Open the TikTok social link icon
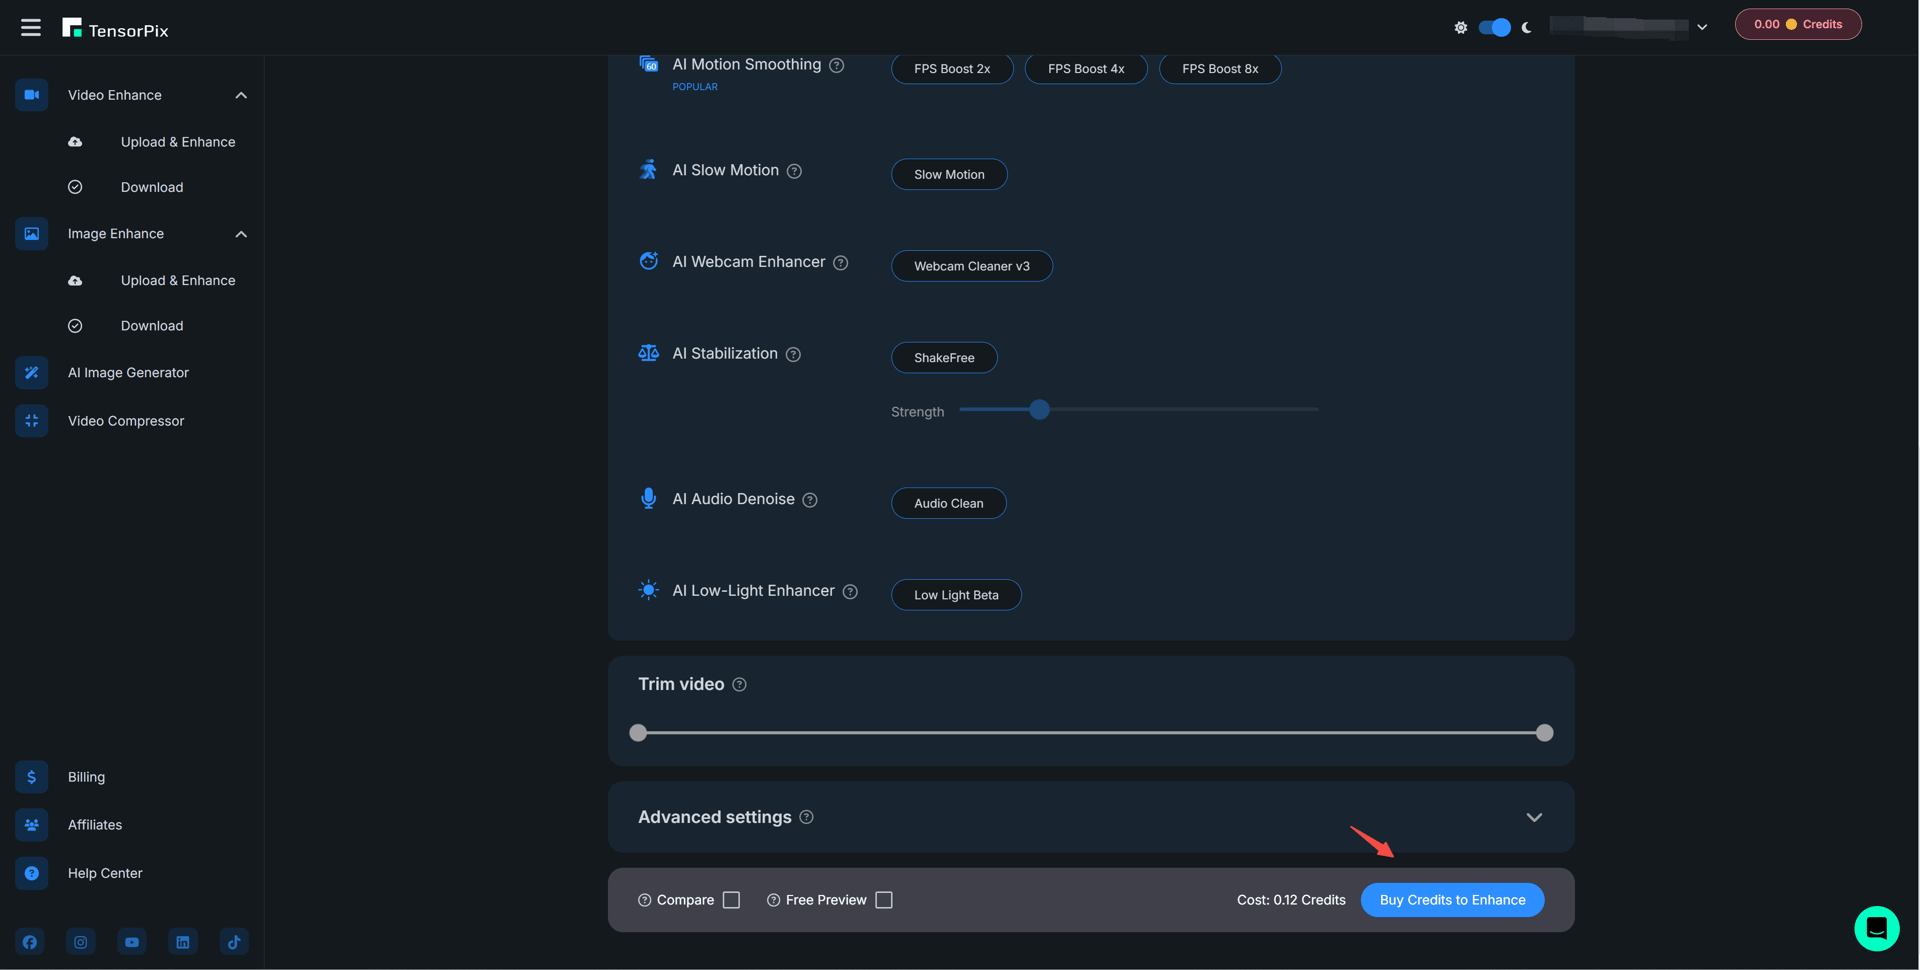The image size is (1920, 970). pyautogui.click(x=234, y=942)
